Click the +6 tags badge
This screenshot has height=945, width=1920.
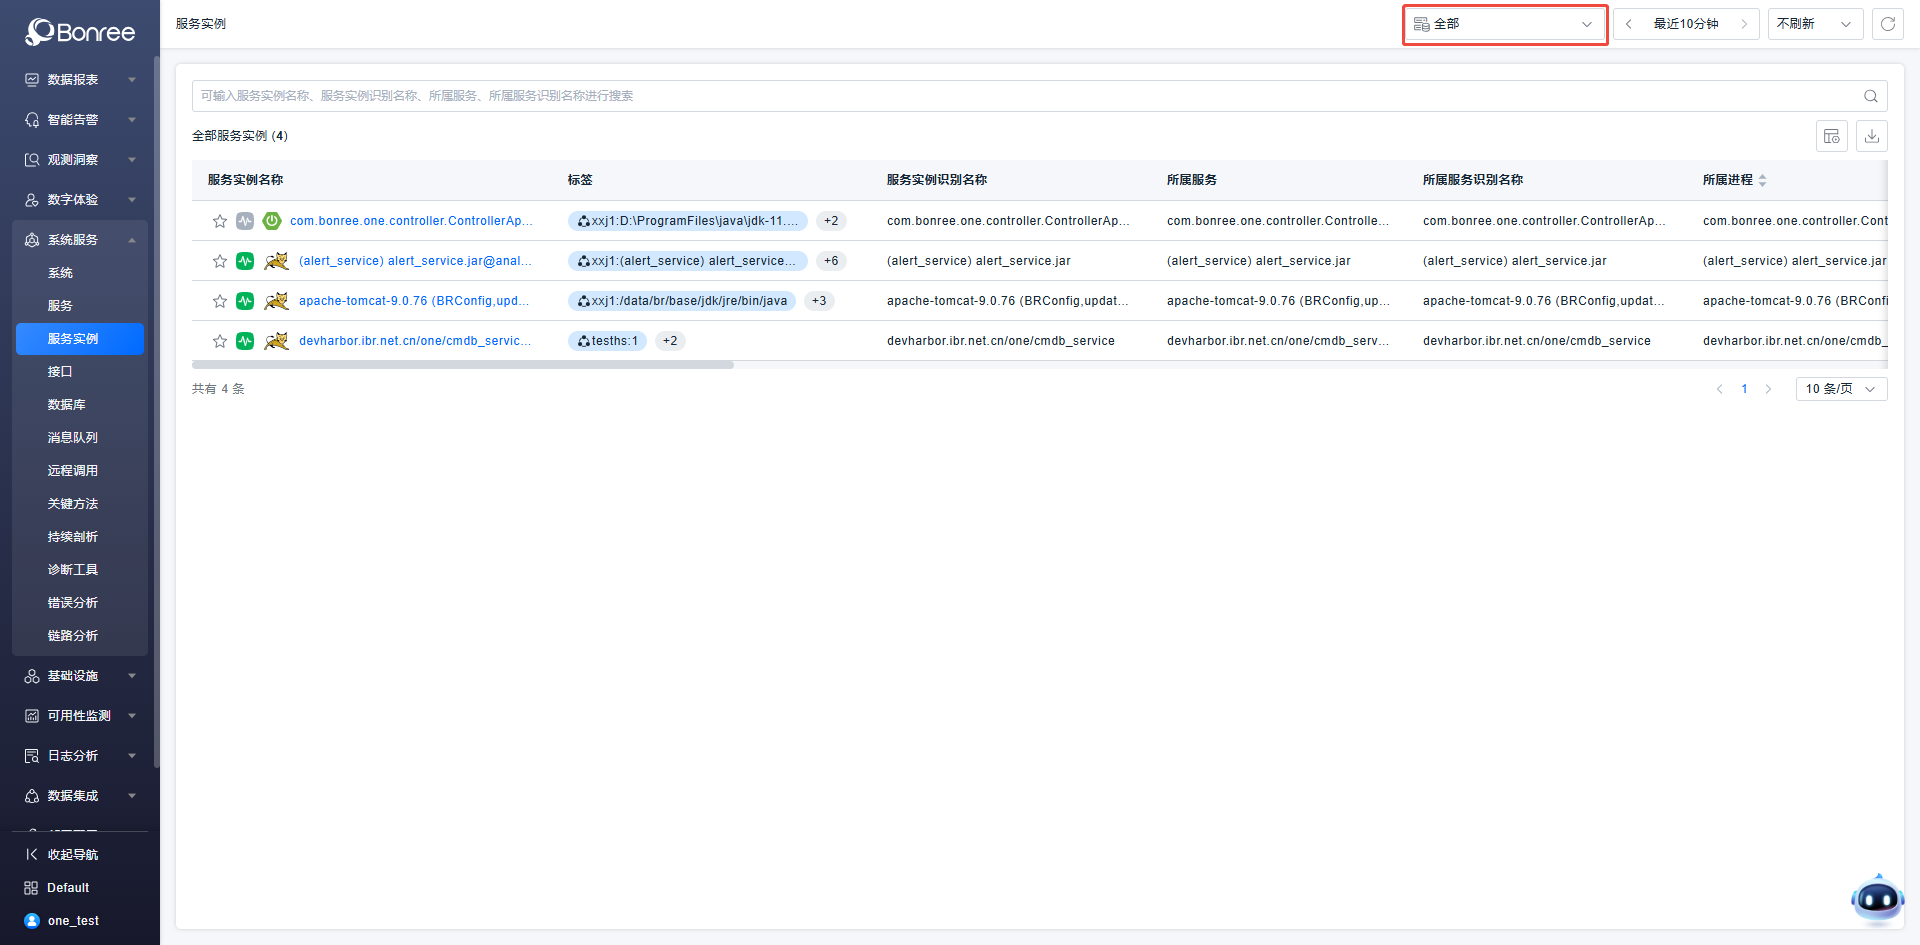(830, 261)
